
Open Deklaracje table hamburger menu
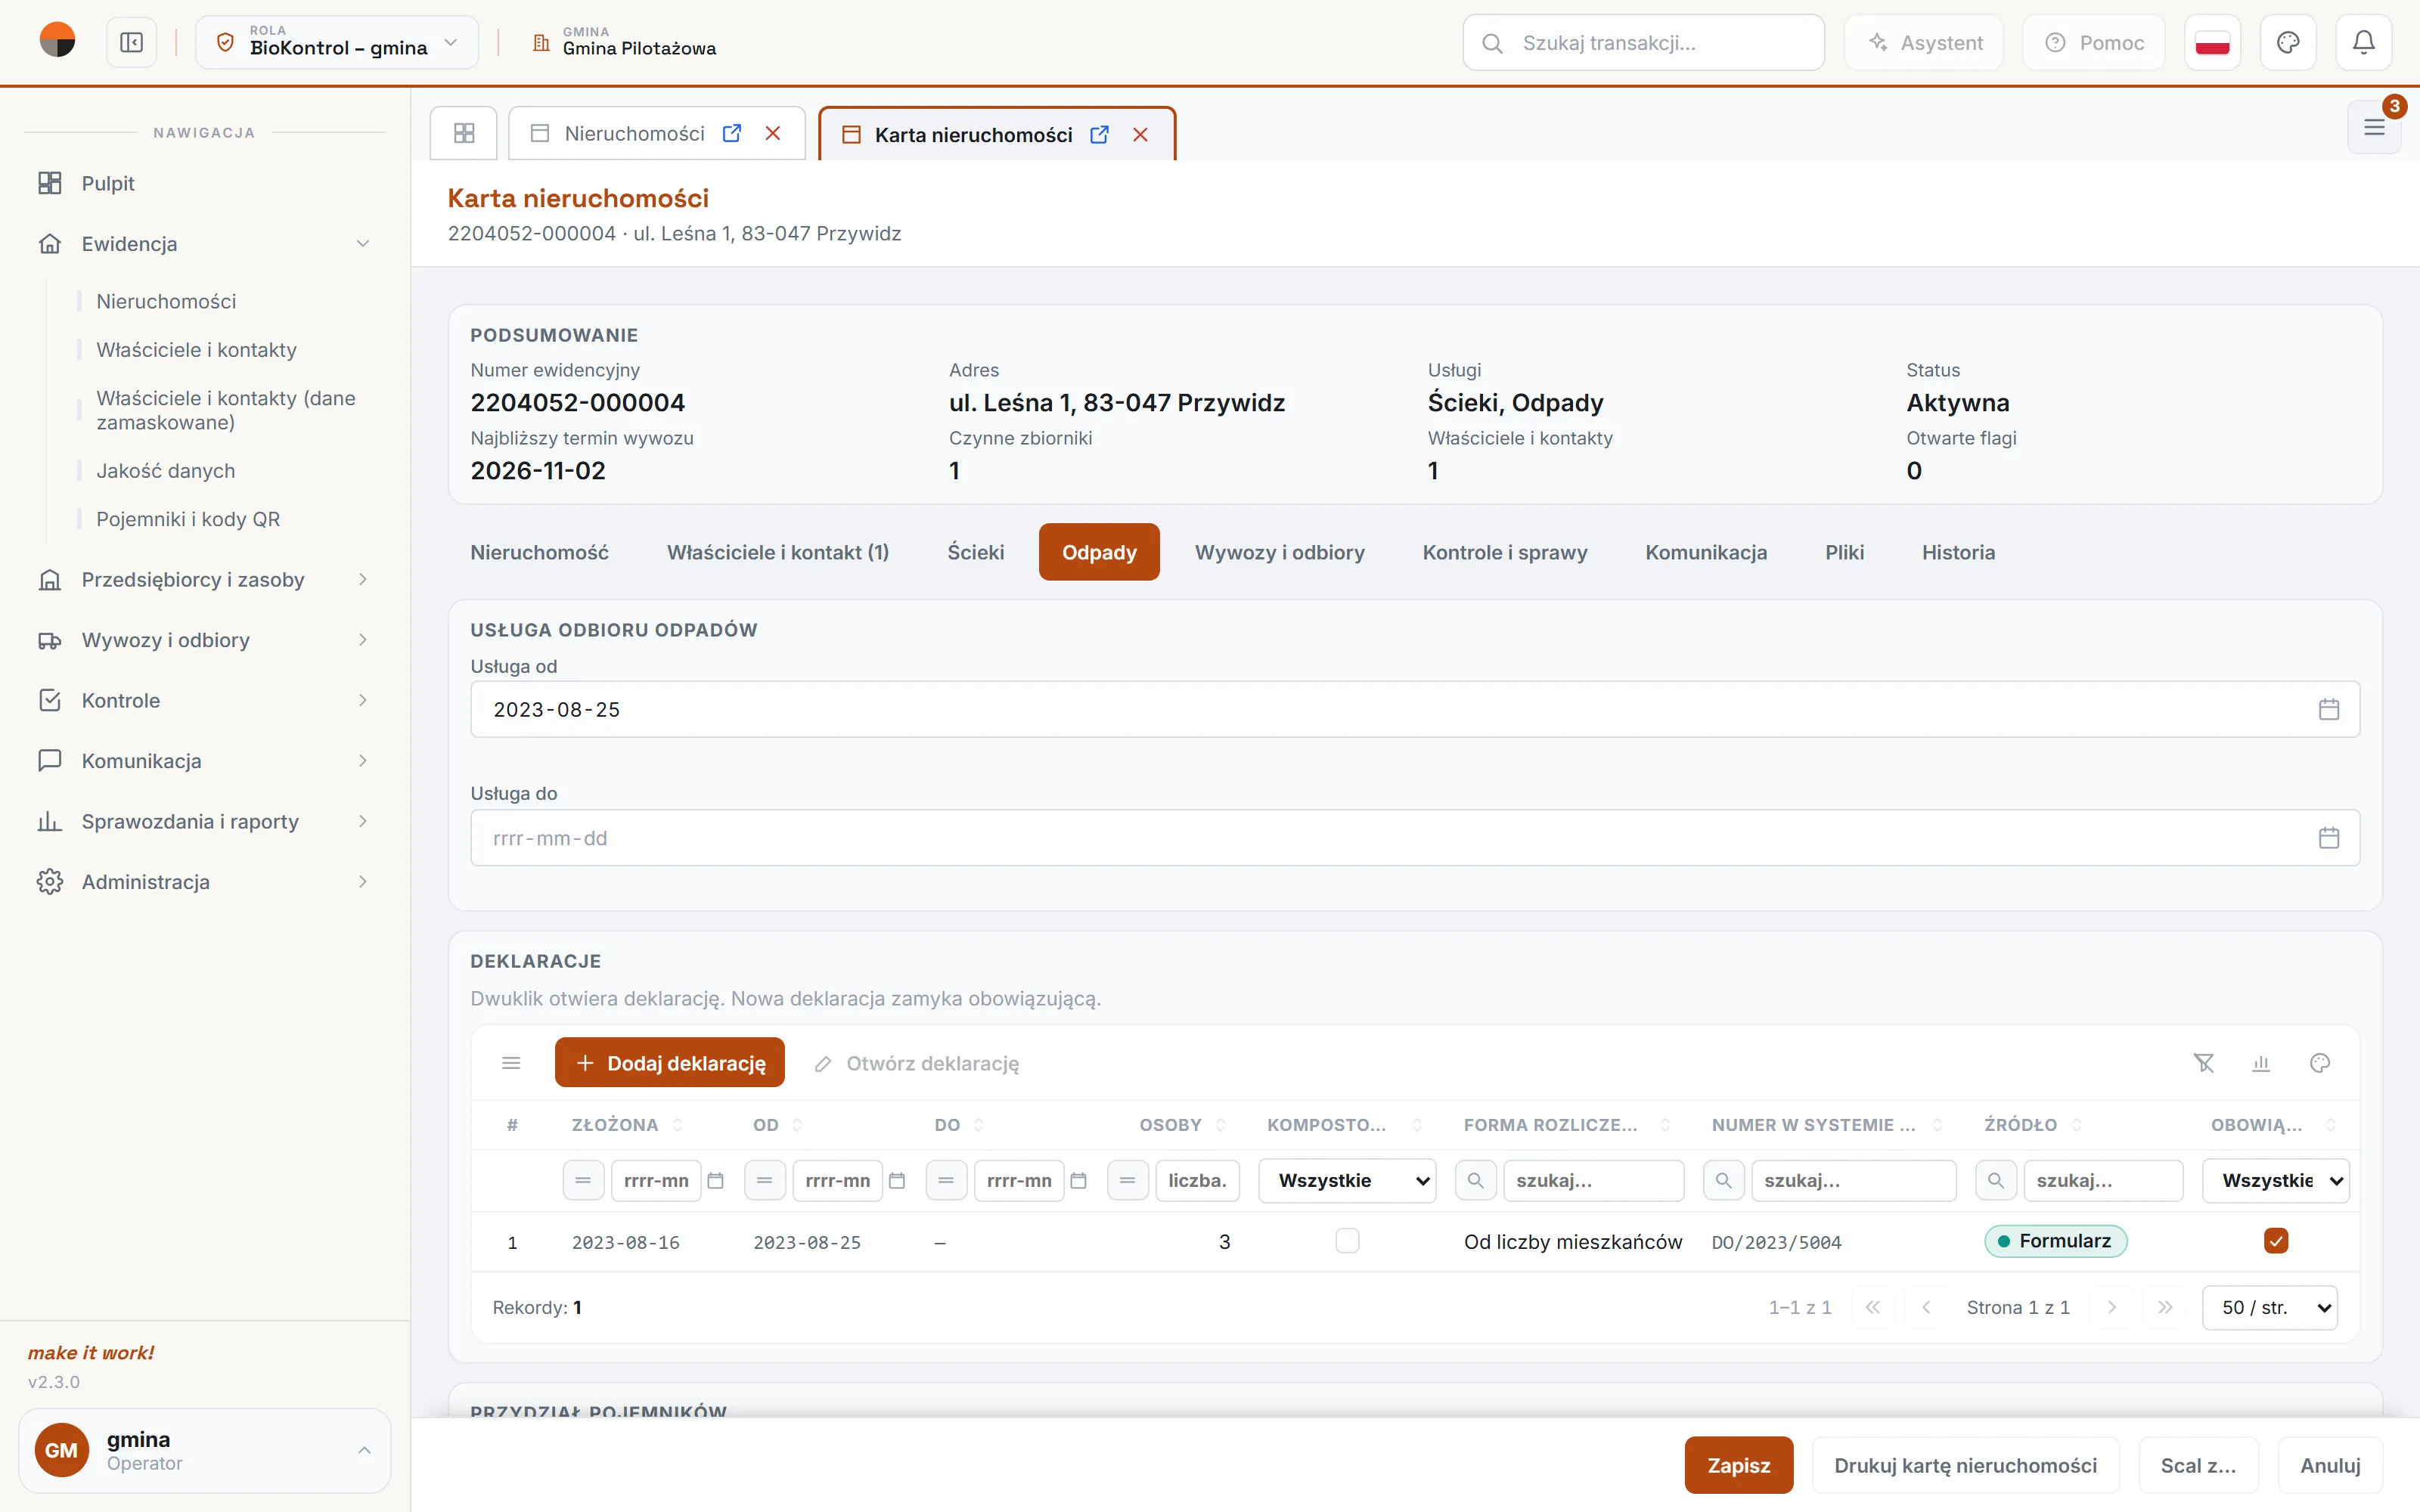(511, 1063)
